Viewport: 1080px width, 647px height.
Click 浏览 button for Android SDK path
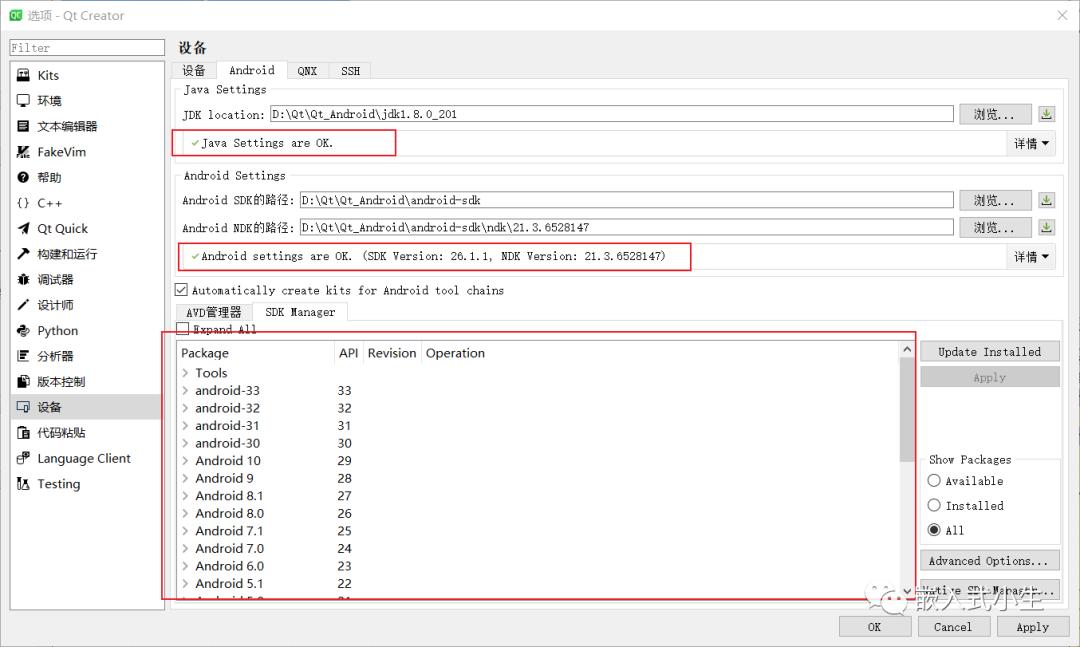point(995,201)
